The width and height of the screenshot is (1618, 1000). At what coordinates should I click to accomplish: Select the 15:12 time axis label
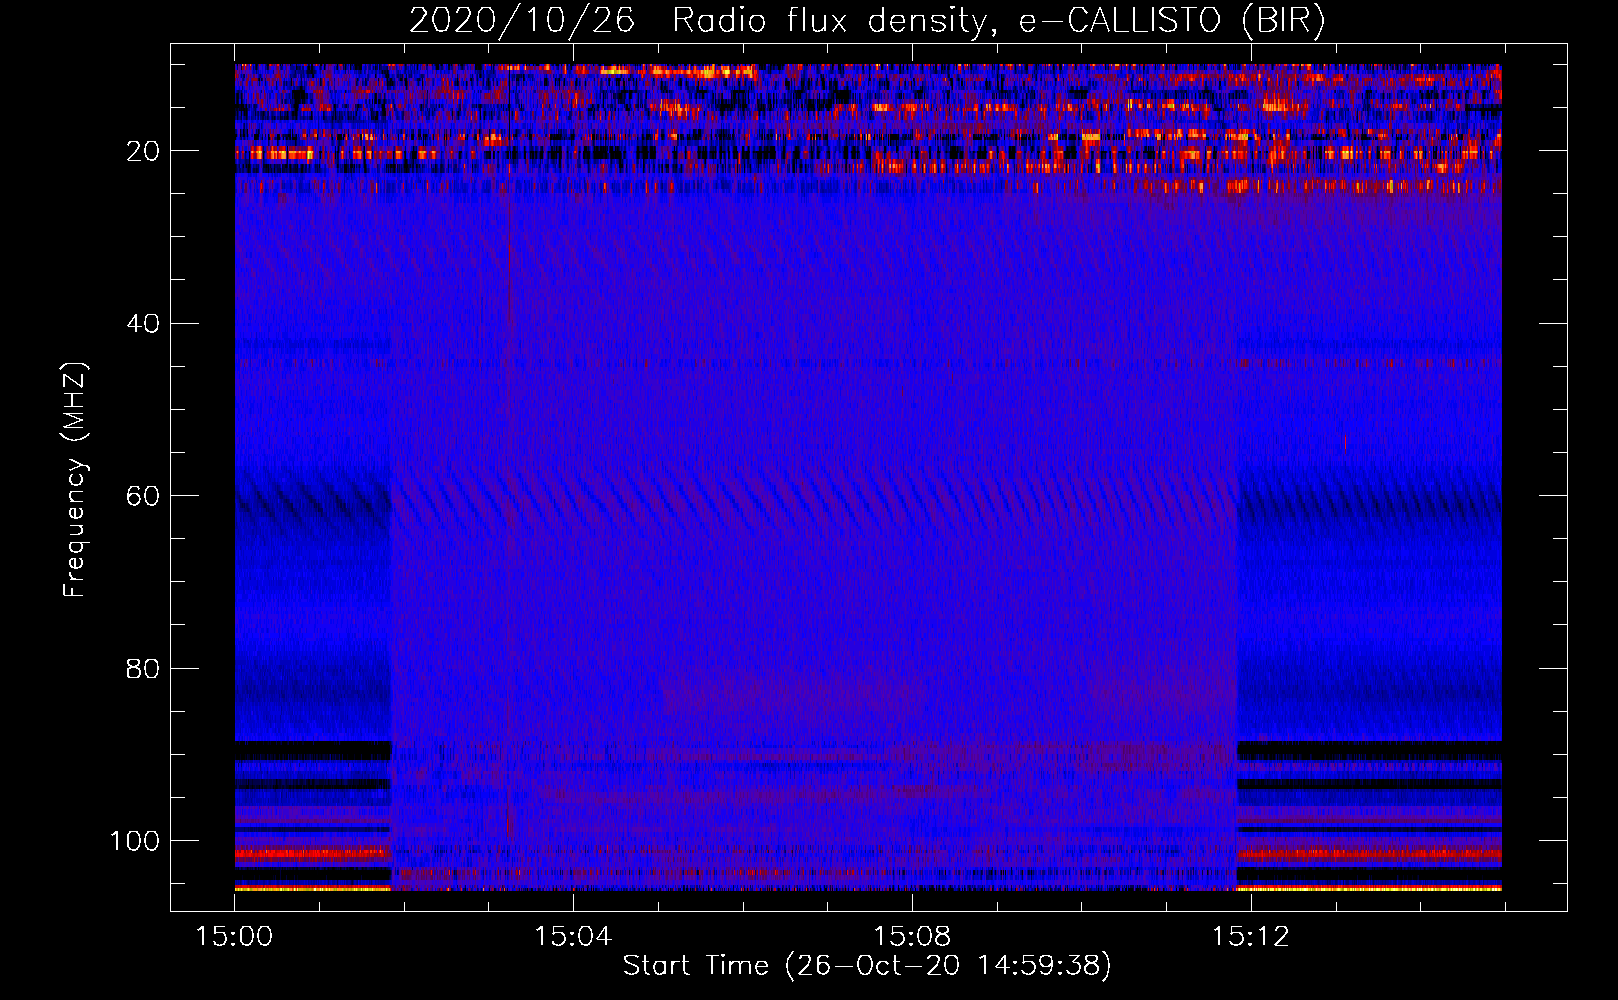pos(1250,937)
